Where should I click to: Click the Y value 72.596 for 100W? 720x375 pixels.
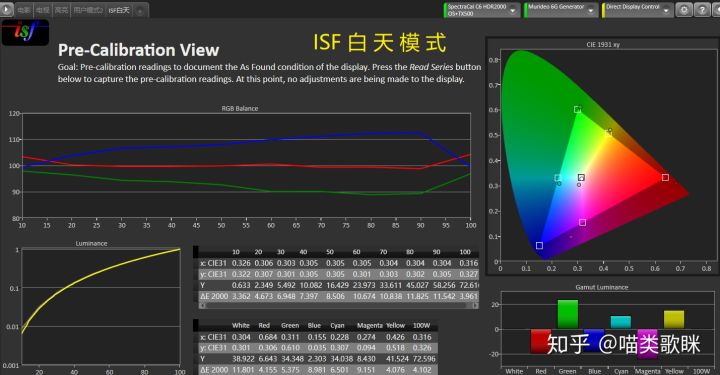[424, 359]
